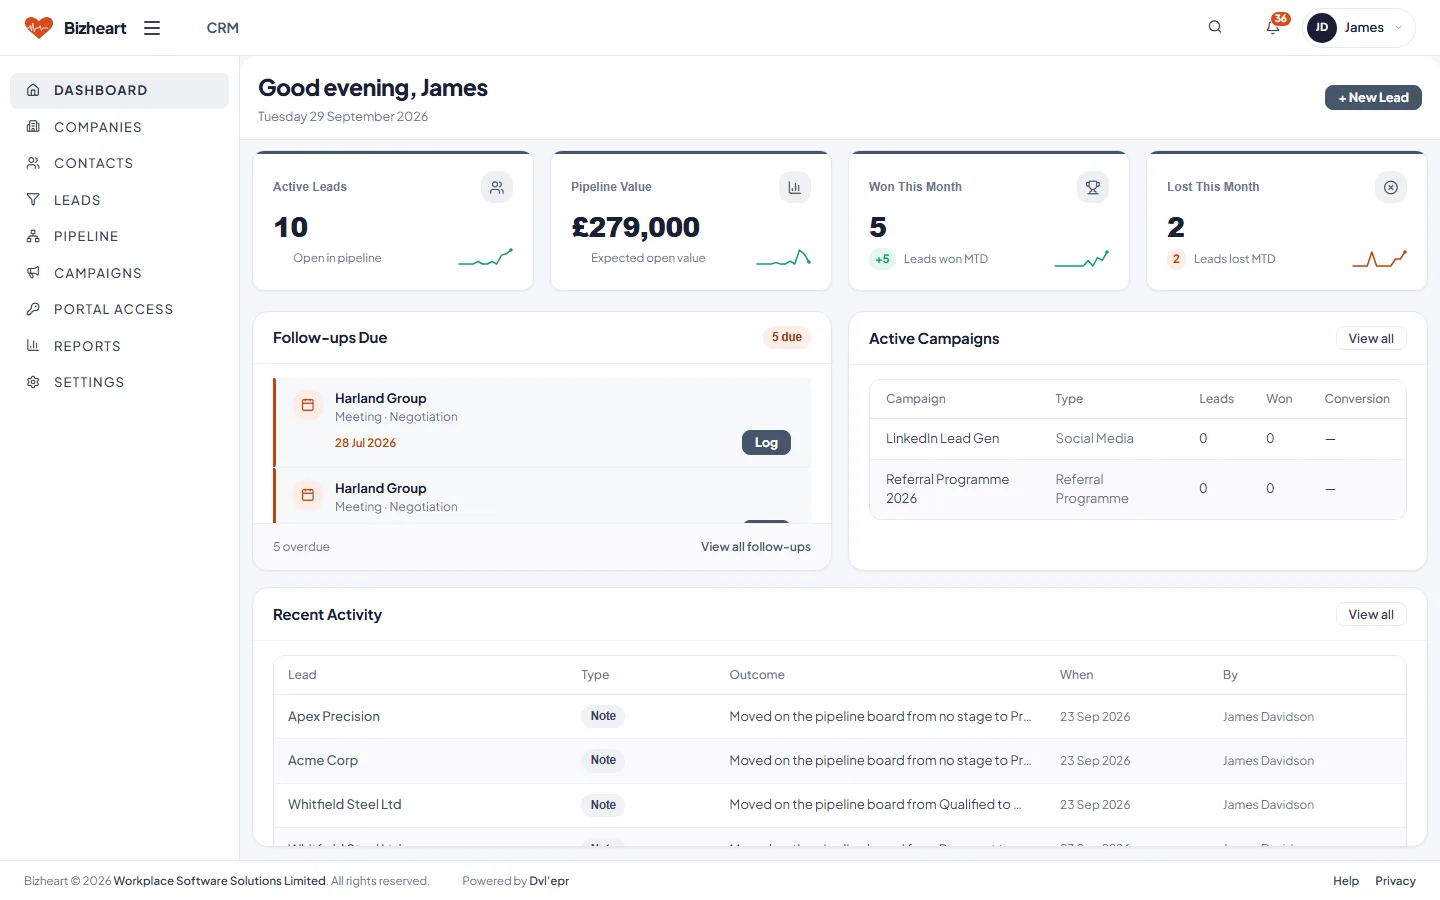This screenshot has width=1440, height=900.
Task: Click the JD avatar circle
Action: pos(1322,28)
